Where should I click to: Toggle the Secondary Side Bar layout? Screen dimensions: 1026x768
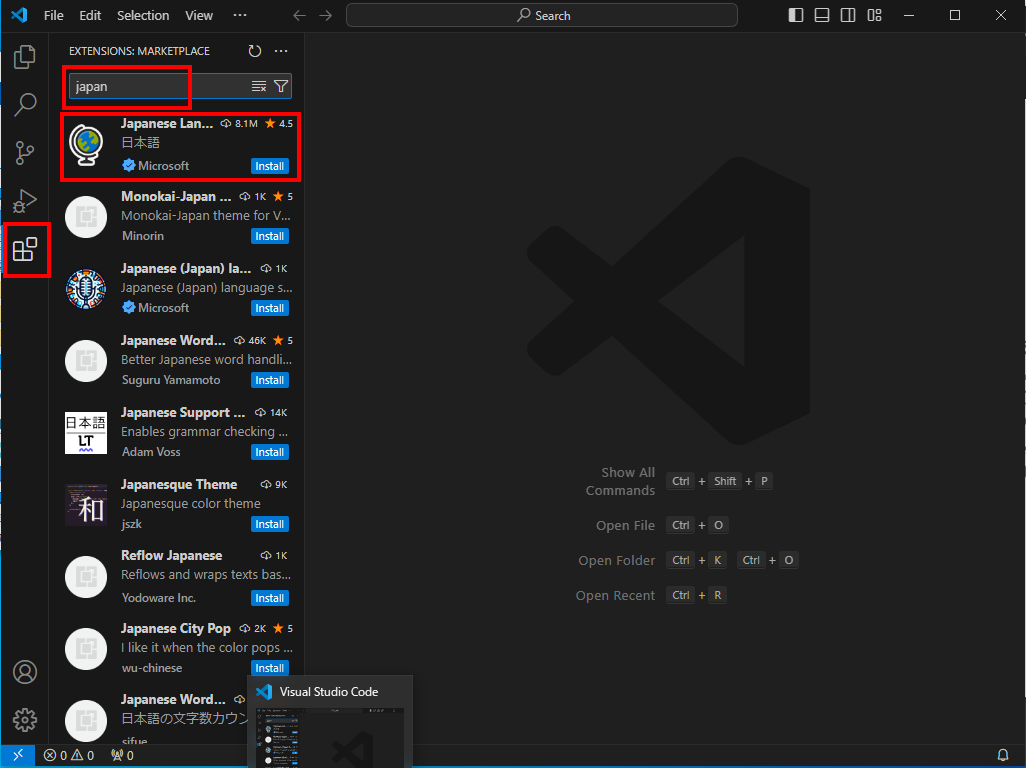point(848,15)
